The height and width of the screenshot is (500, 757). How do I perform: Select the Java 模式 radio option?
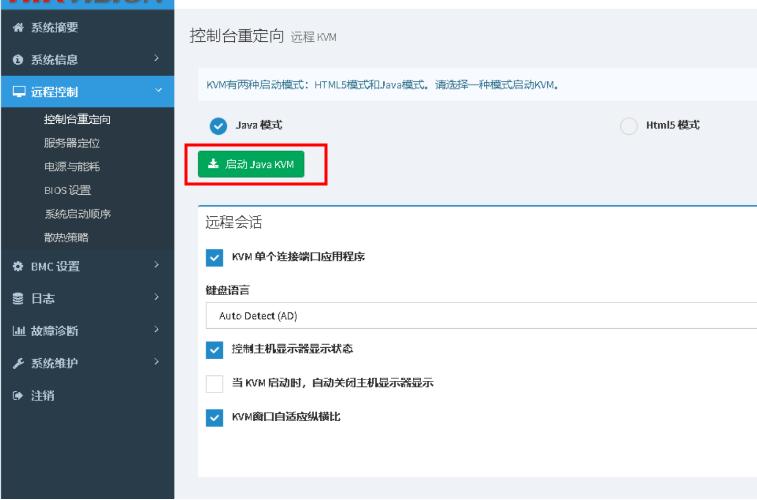(218, 126)
